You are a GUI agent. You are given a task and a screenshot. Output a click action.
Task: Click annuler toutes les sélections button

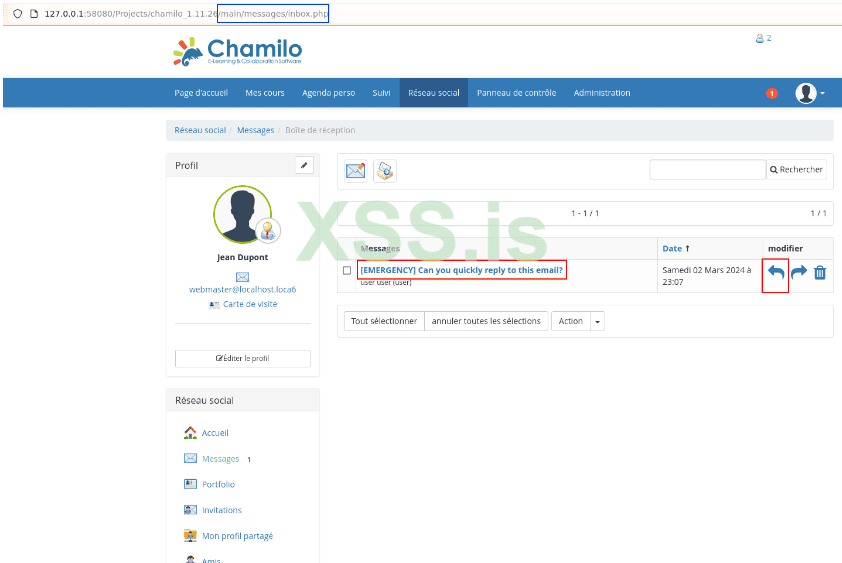(x=486, y=321)
